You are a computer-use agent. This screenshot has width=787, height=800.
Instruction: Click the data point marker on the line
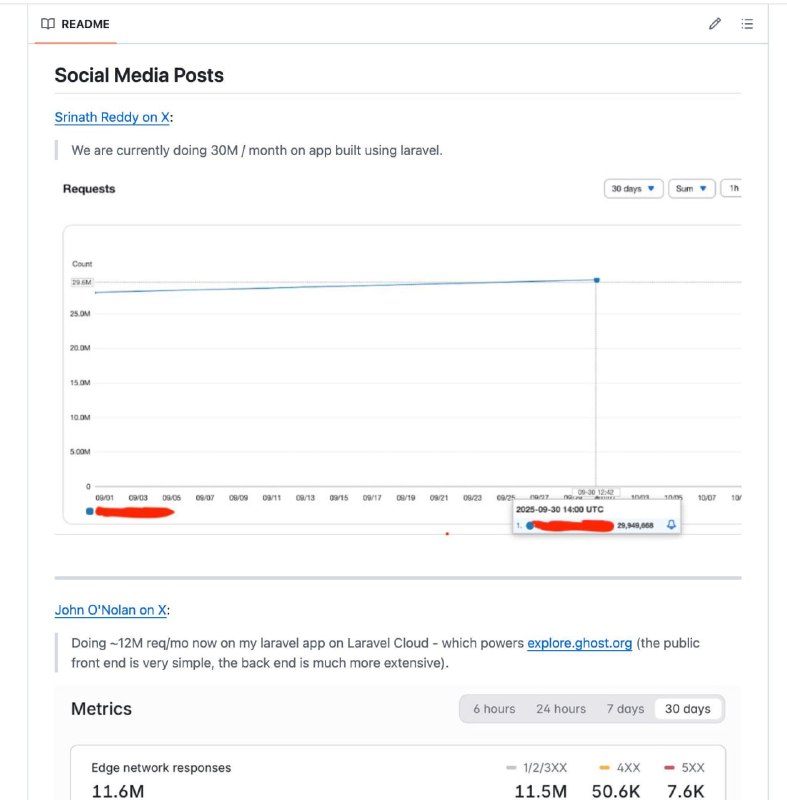coord(596,280)
